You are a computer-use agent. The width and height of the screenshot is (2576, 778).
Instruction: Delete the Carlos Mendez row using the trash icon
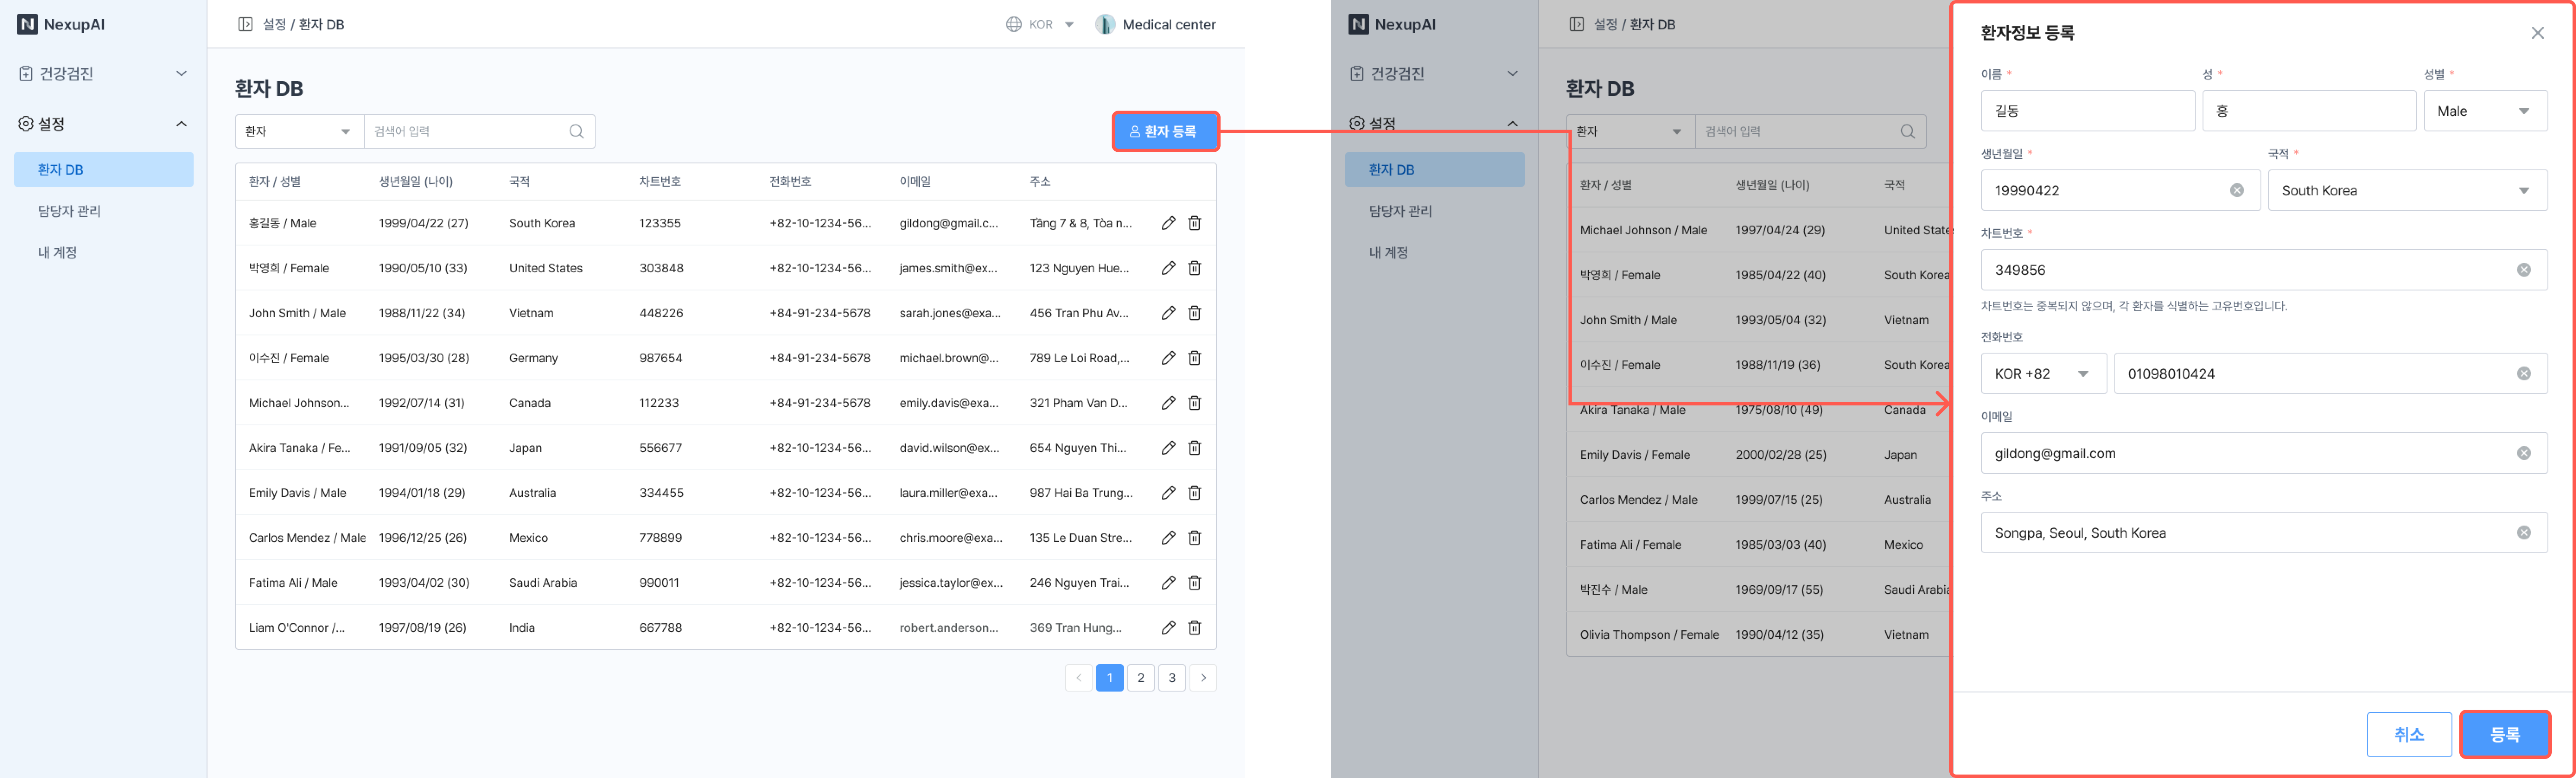click(x=1194, y=538)
